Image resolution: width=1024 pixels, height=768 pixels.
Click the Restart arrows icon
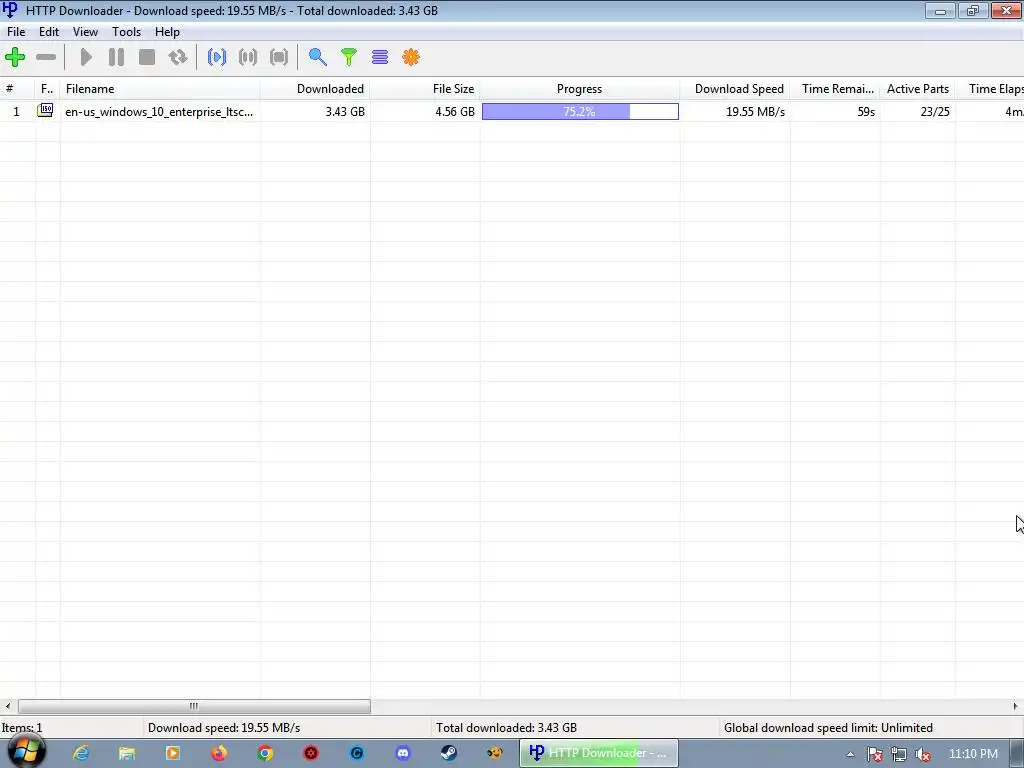(x=178, y=57)
